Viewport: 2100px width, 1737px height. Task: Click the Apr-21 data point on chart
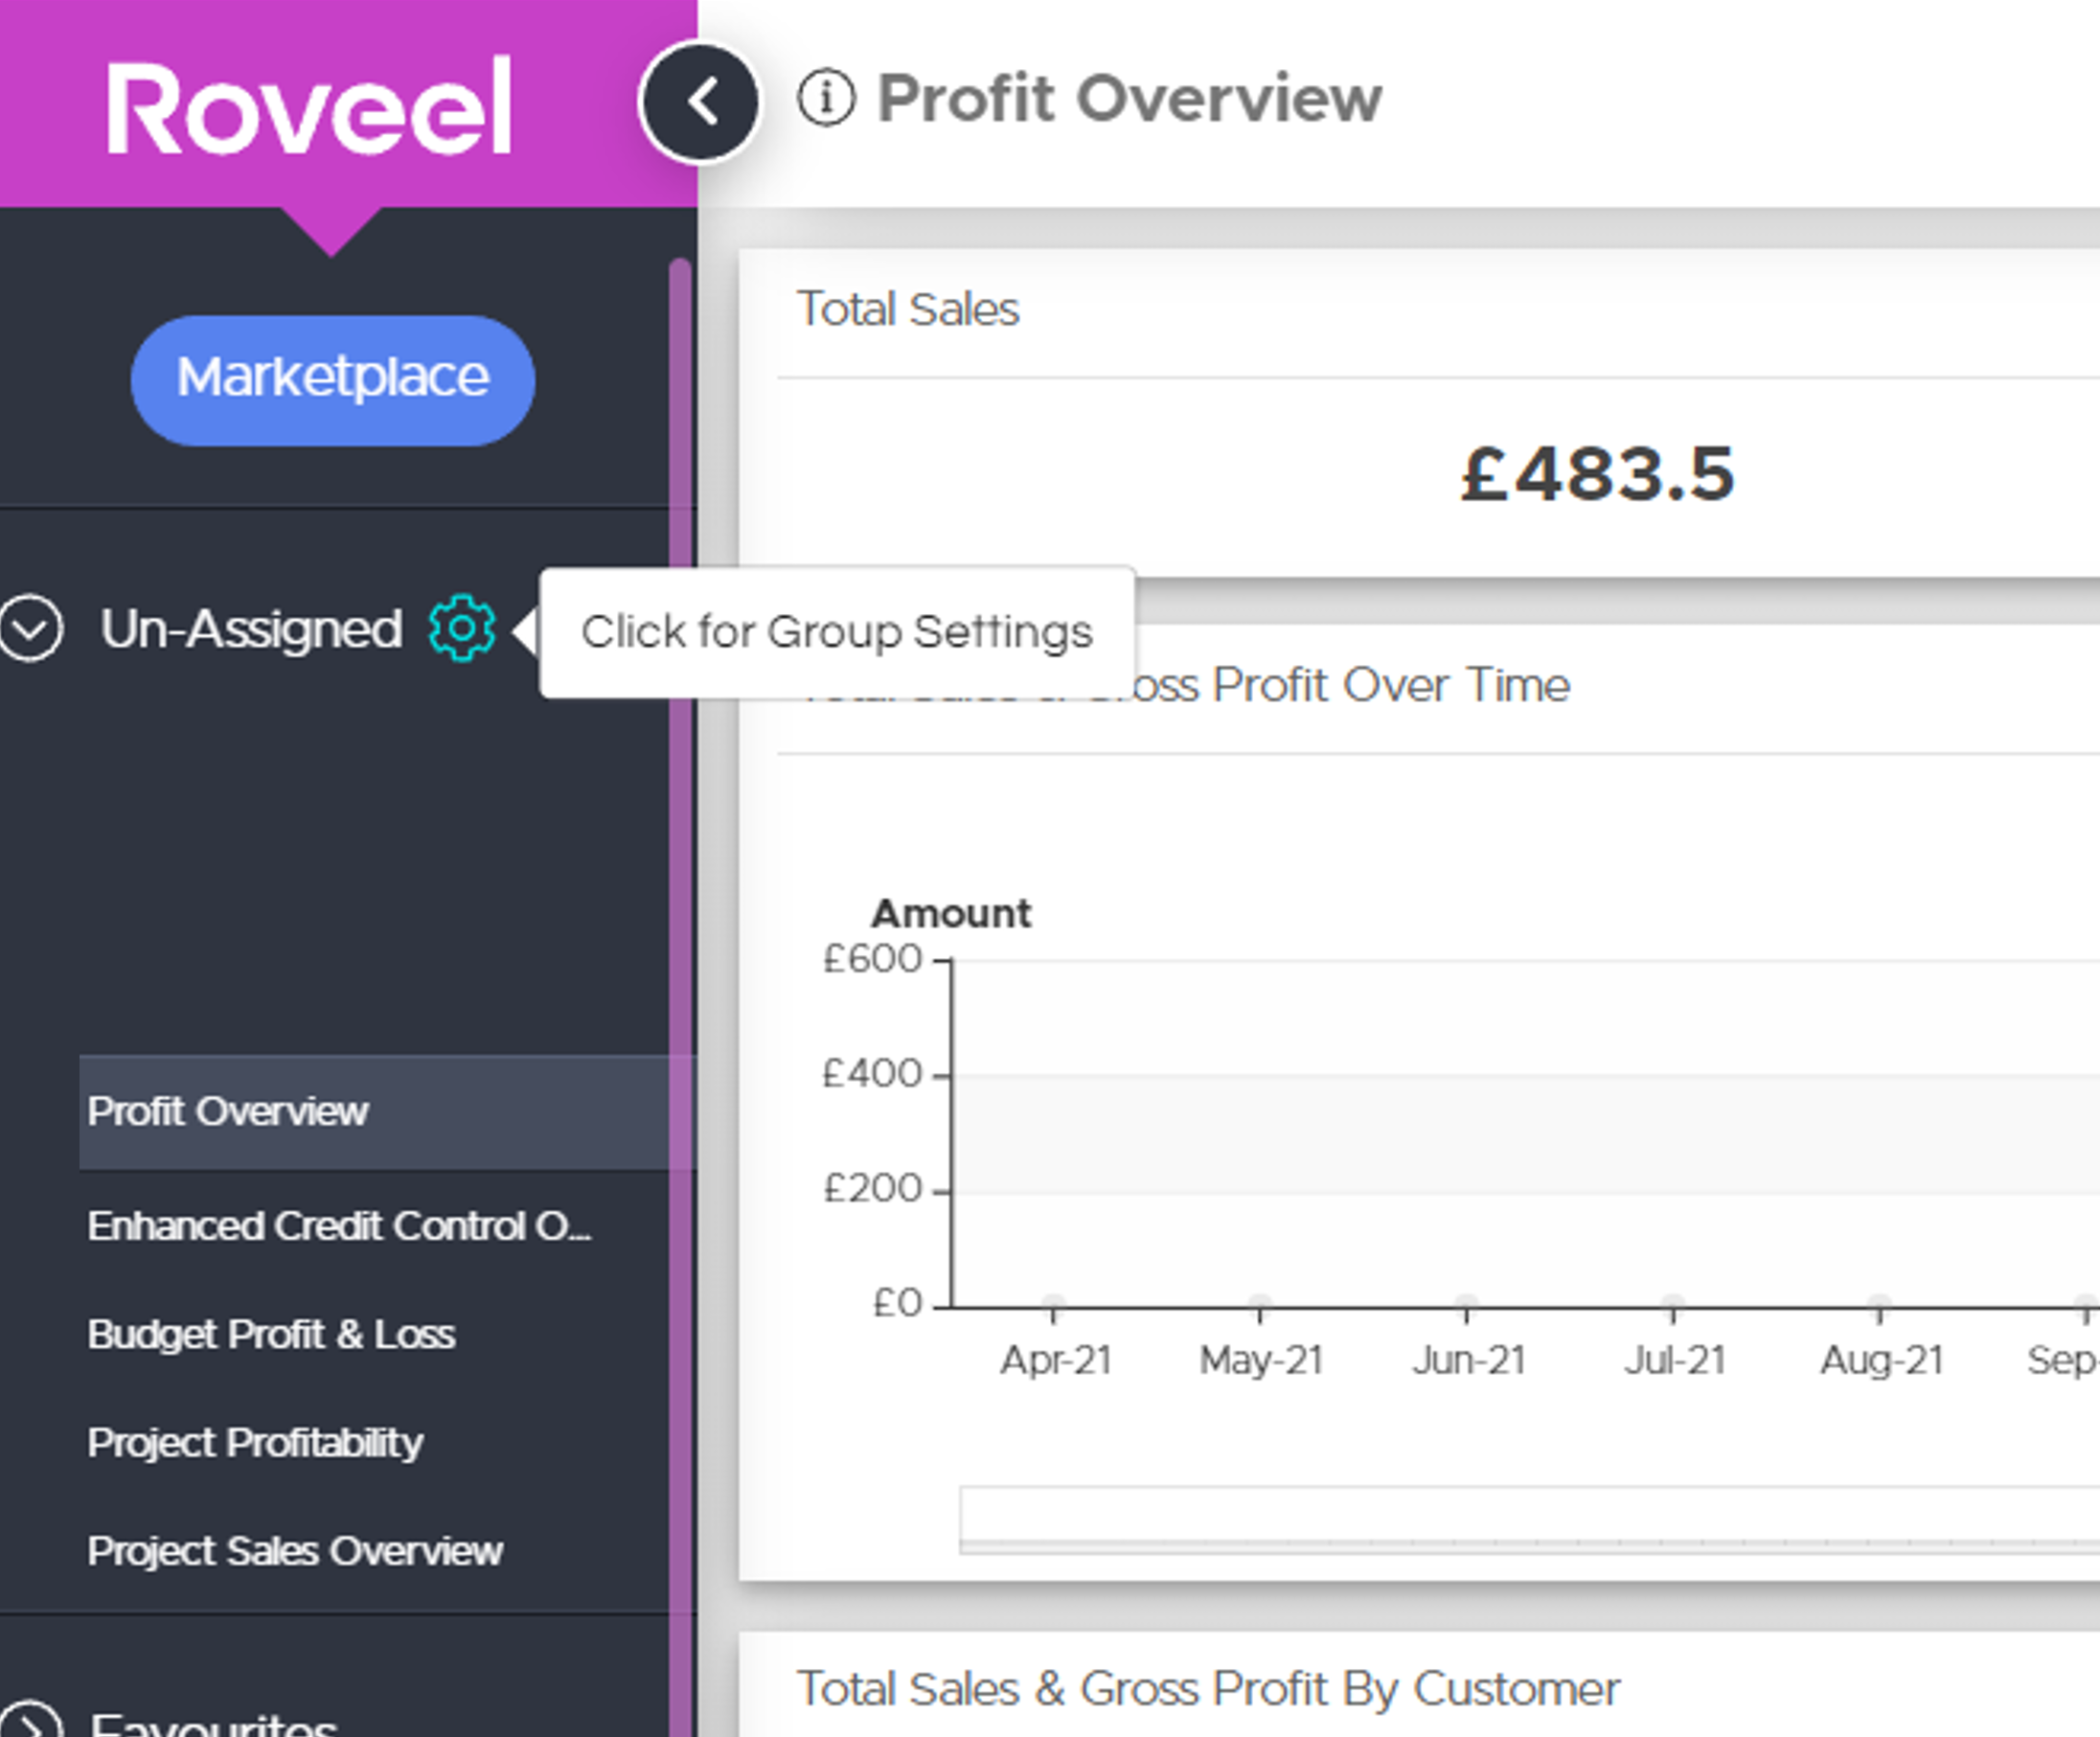tap(1053, 1302)
